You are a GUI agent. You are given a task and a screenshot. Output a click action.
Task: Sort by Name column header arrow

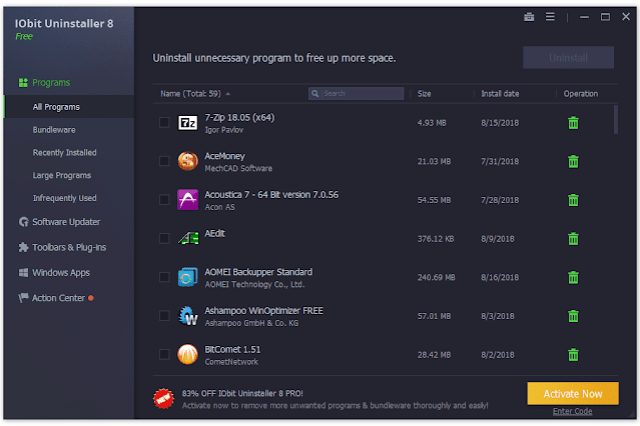click(228, 94)
